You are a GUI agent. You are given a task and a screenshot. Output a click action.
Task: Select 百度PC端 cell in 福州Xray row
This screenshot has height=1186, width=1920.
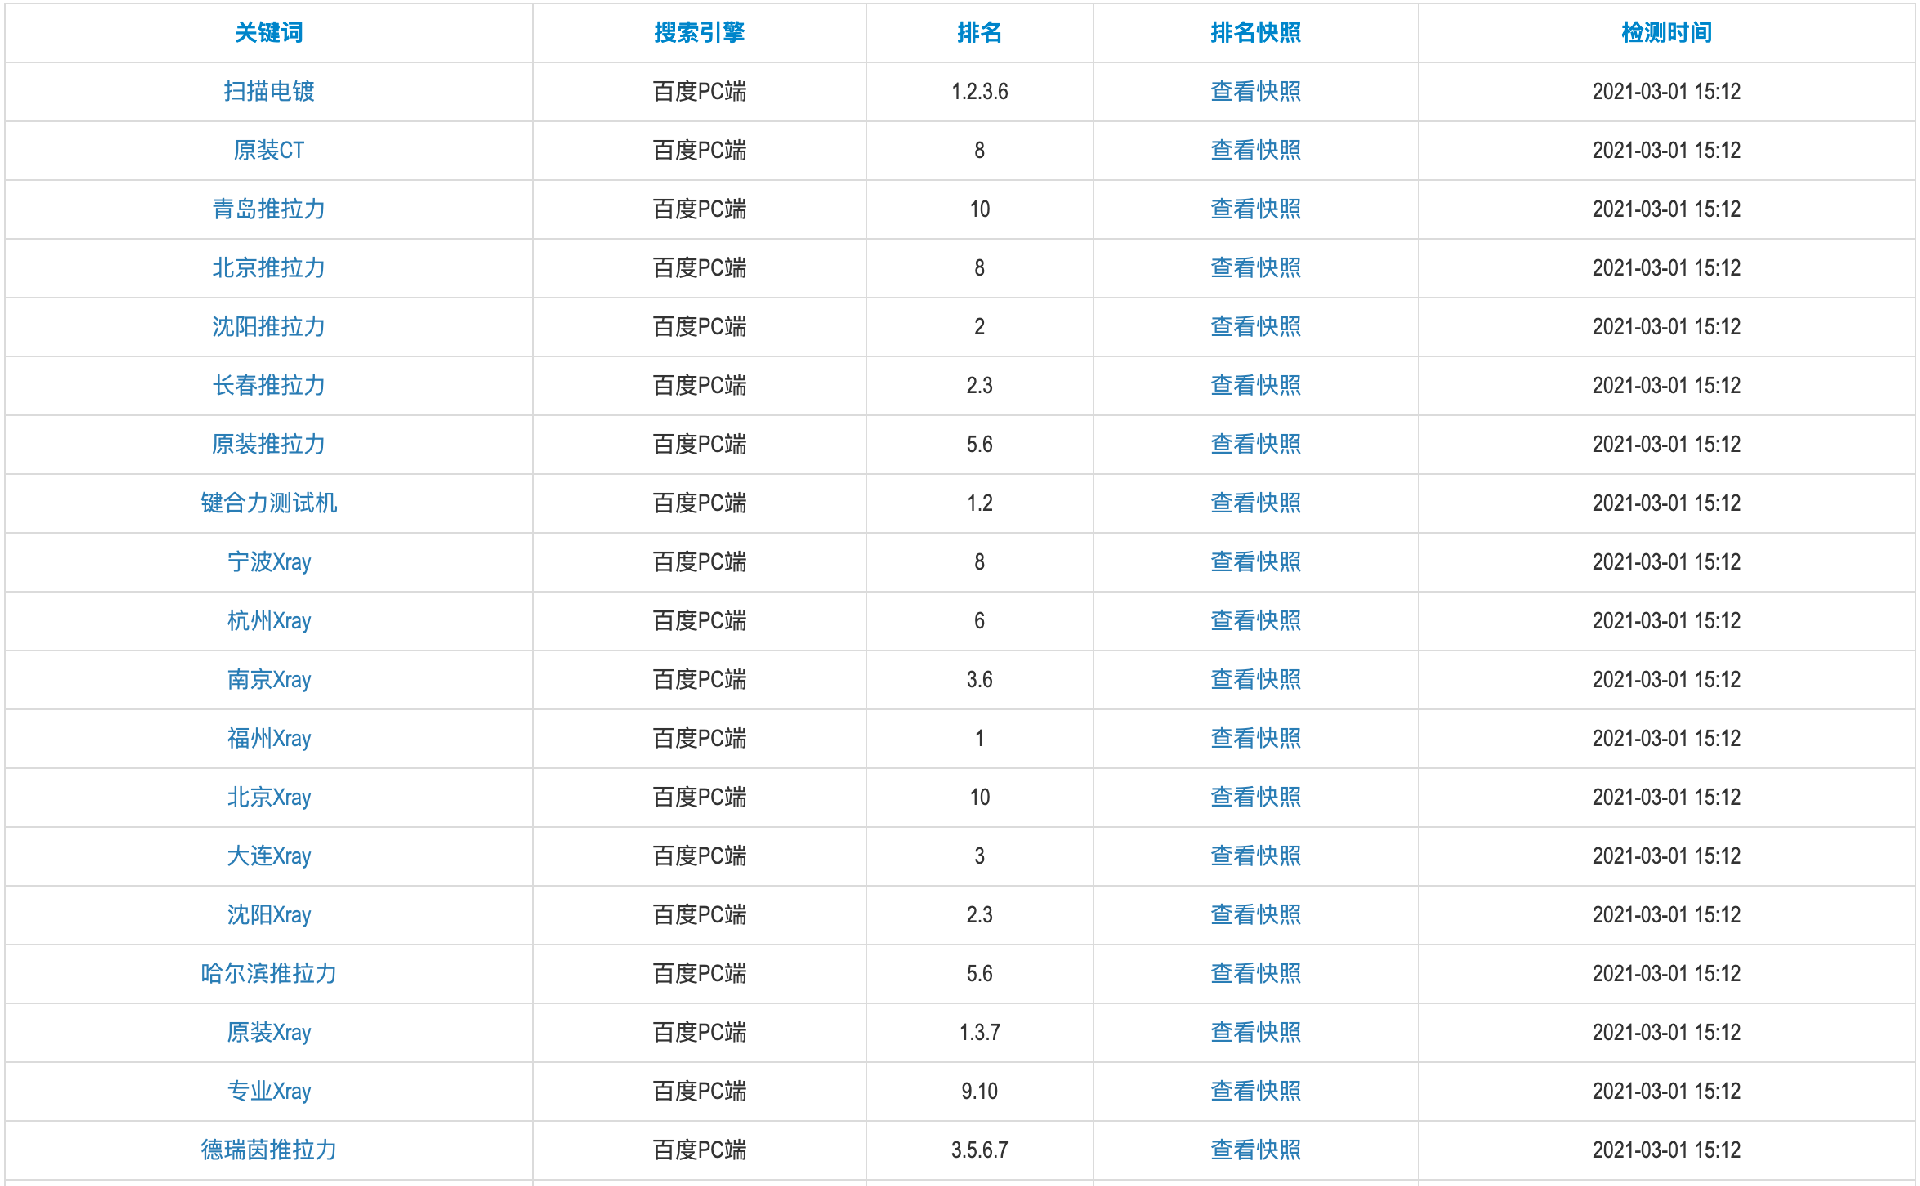700,739
